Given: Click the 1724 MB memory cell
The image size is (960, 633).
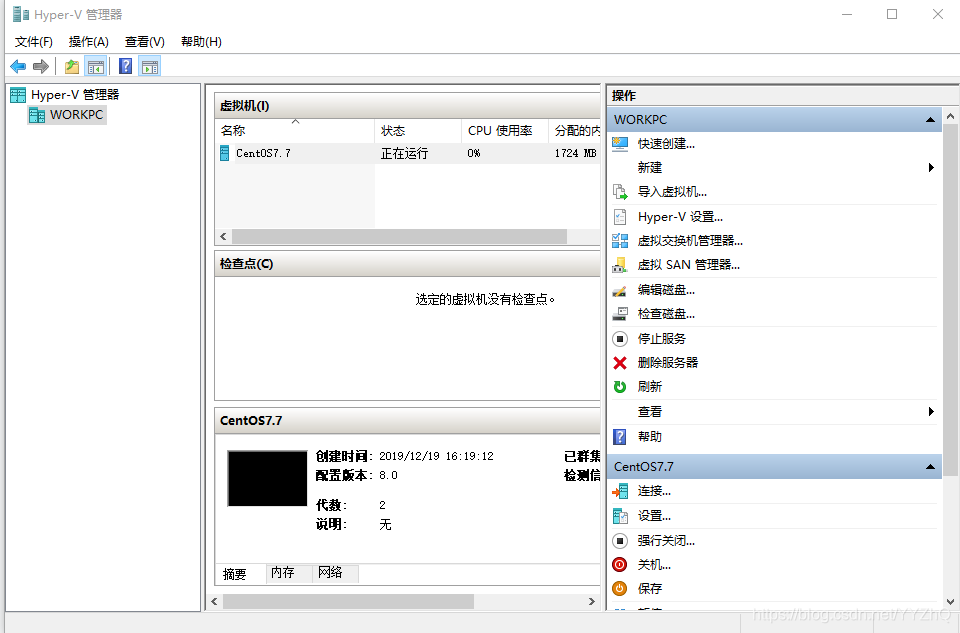Looking at the screenshot, I should (x=576, y=154).
